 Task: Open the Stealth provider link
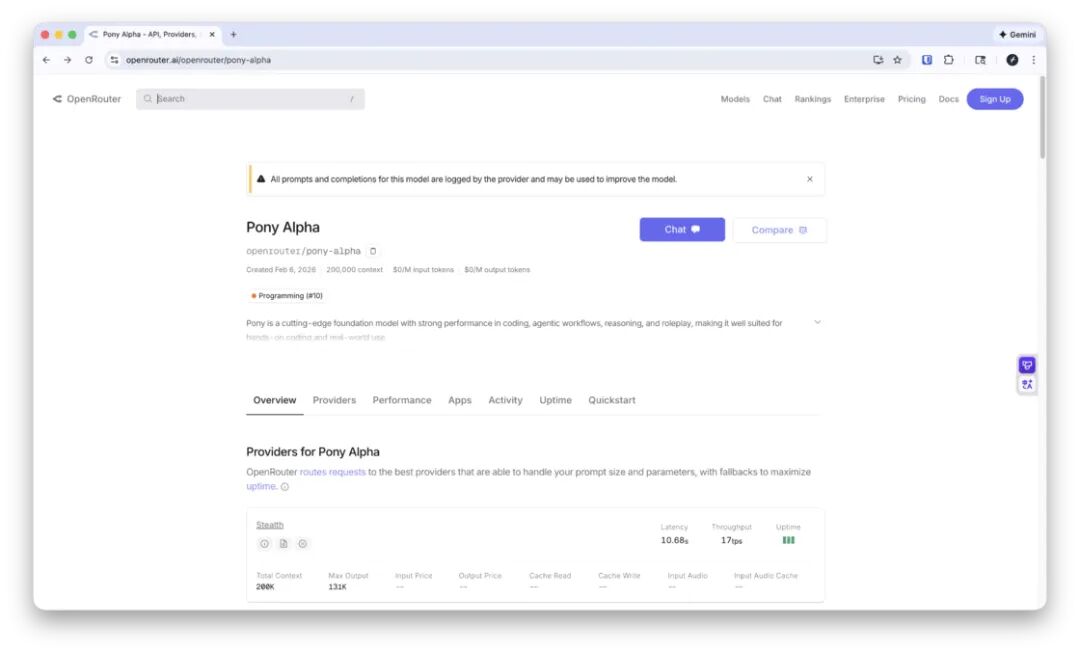[x=269, y=525]
